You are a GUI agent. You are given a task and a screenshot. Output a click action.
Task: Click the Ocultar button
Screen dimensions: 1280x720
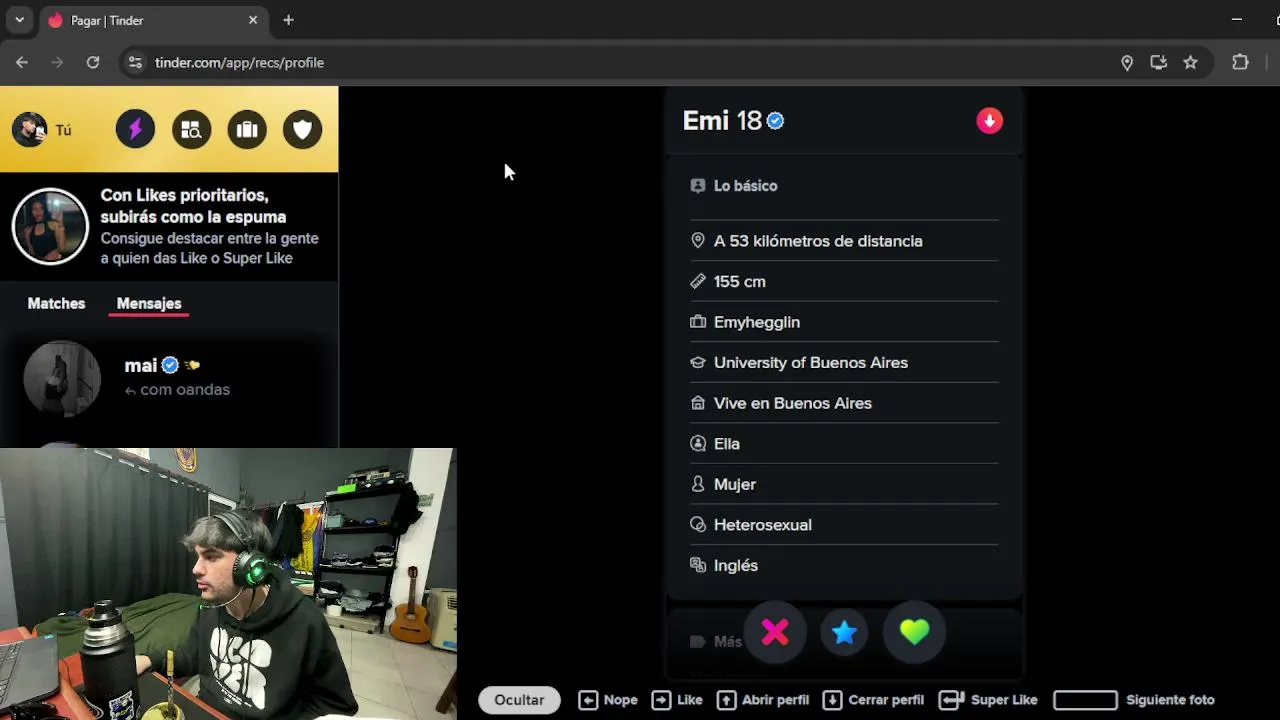point(519,700)
